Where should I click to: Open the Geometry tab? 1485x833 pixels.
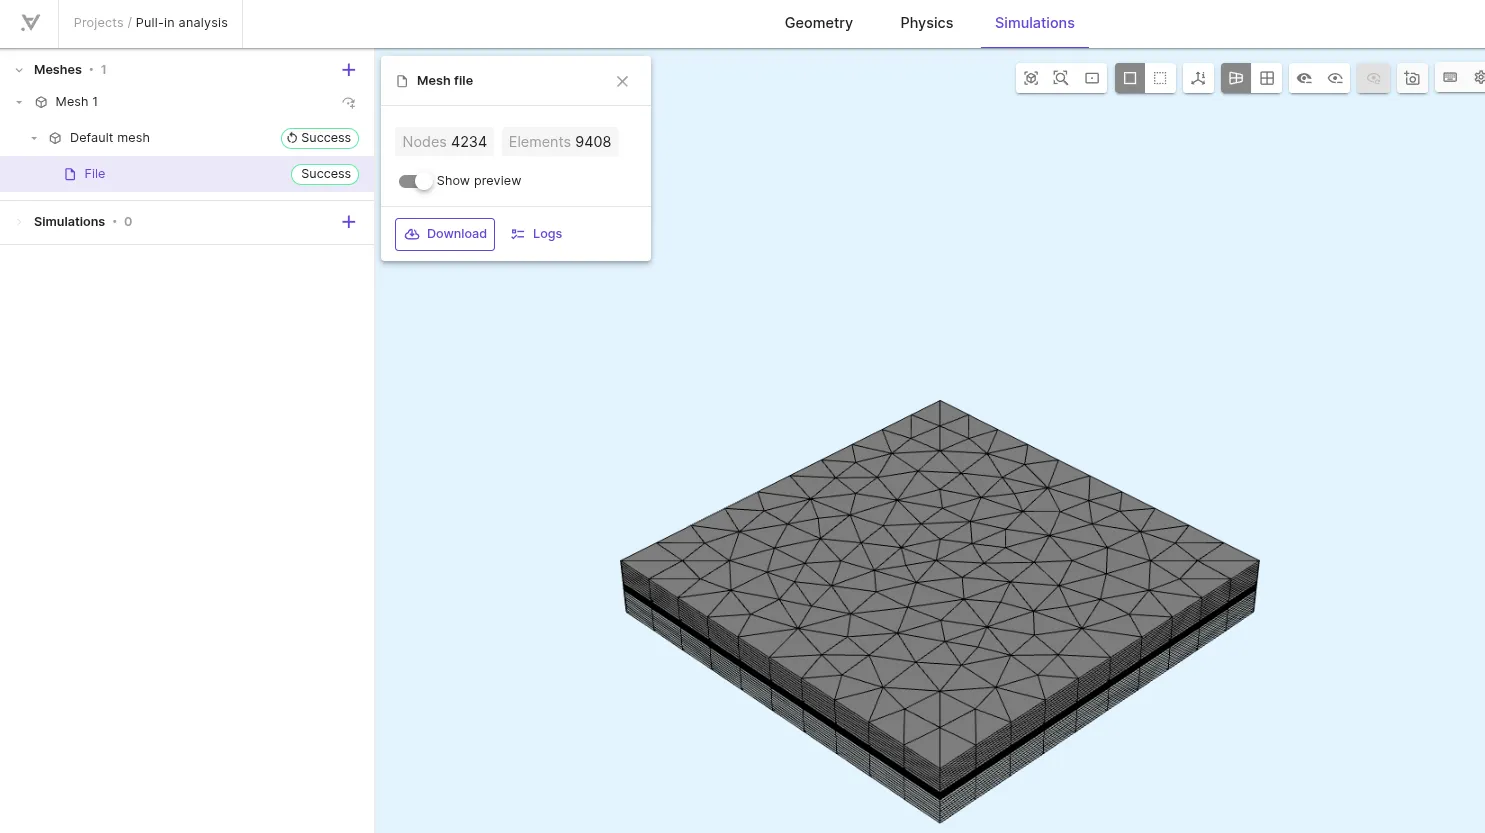818,23
